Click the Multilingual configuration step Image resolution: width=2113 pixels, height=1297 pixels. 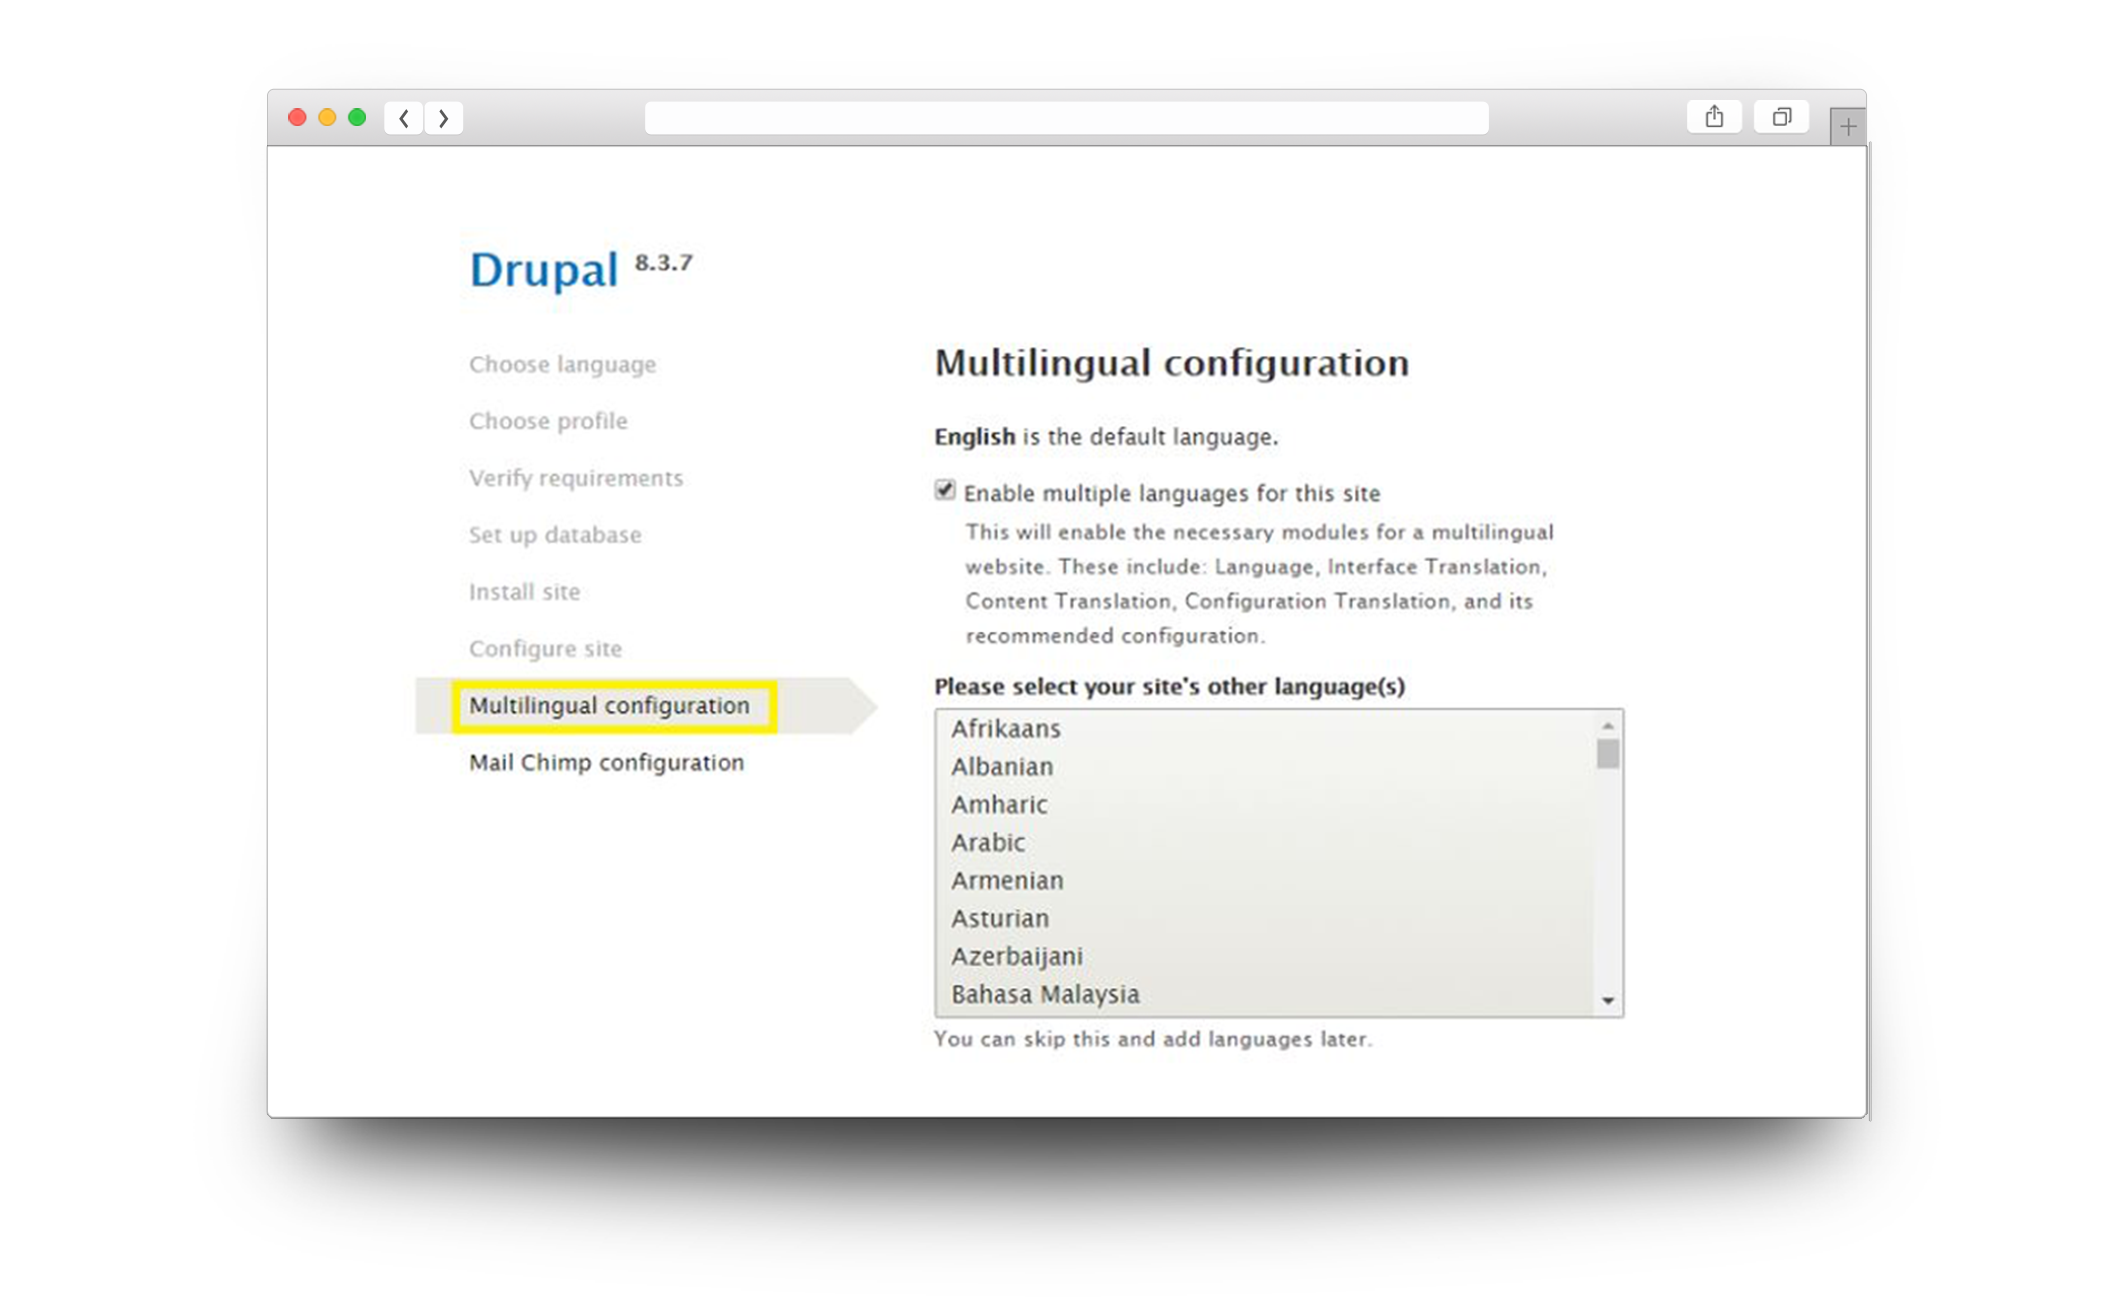click(x=608, y=705)
